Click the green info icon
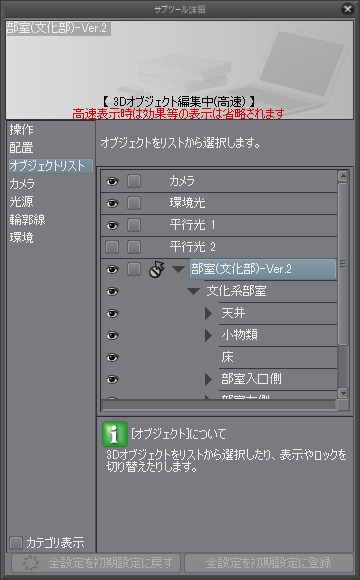Viewport: 360px width, 580px height. point(115,434)
